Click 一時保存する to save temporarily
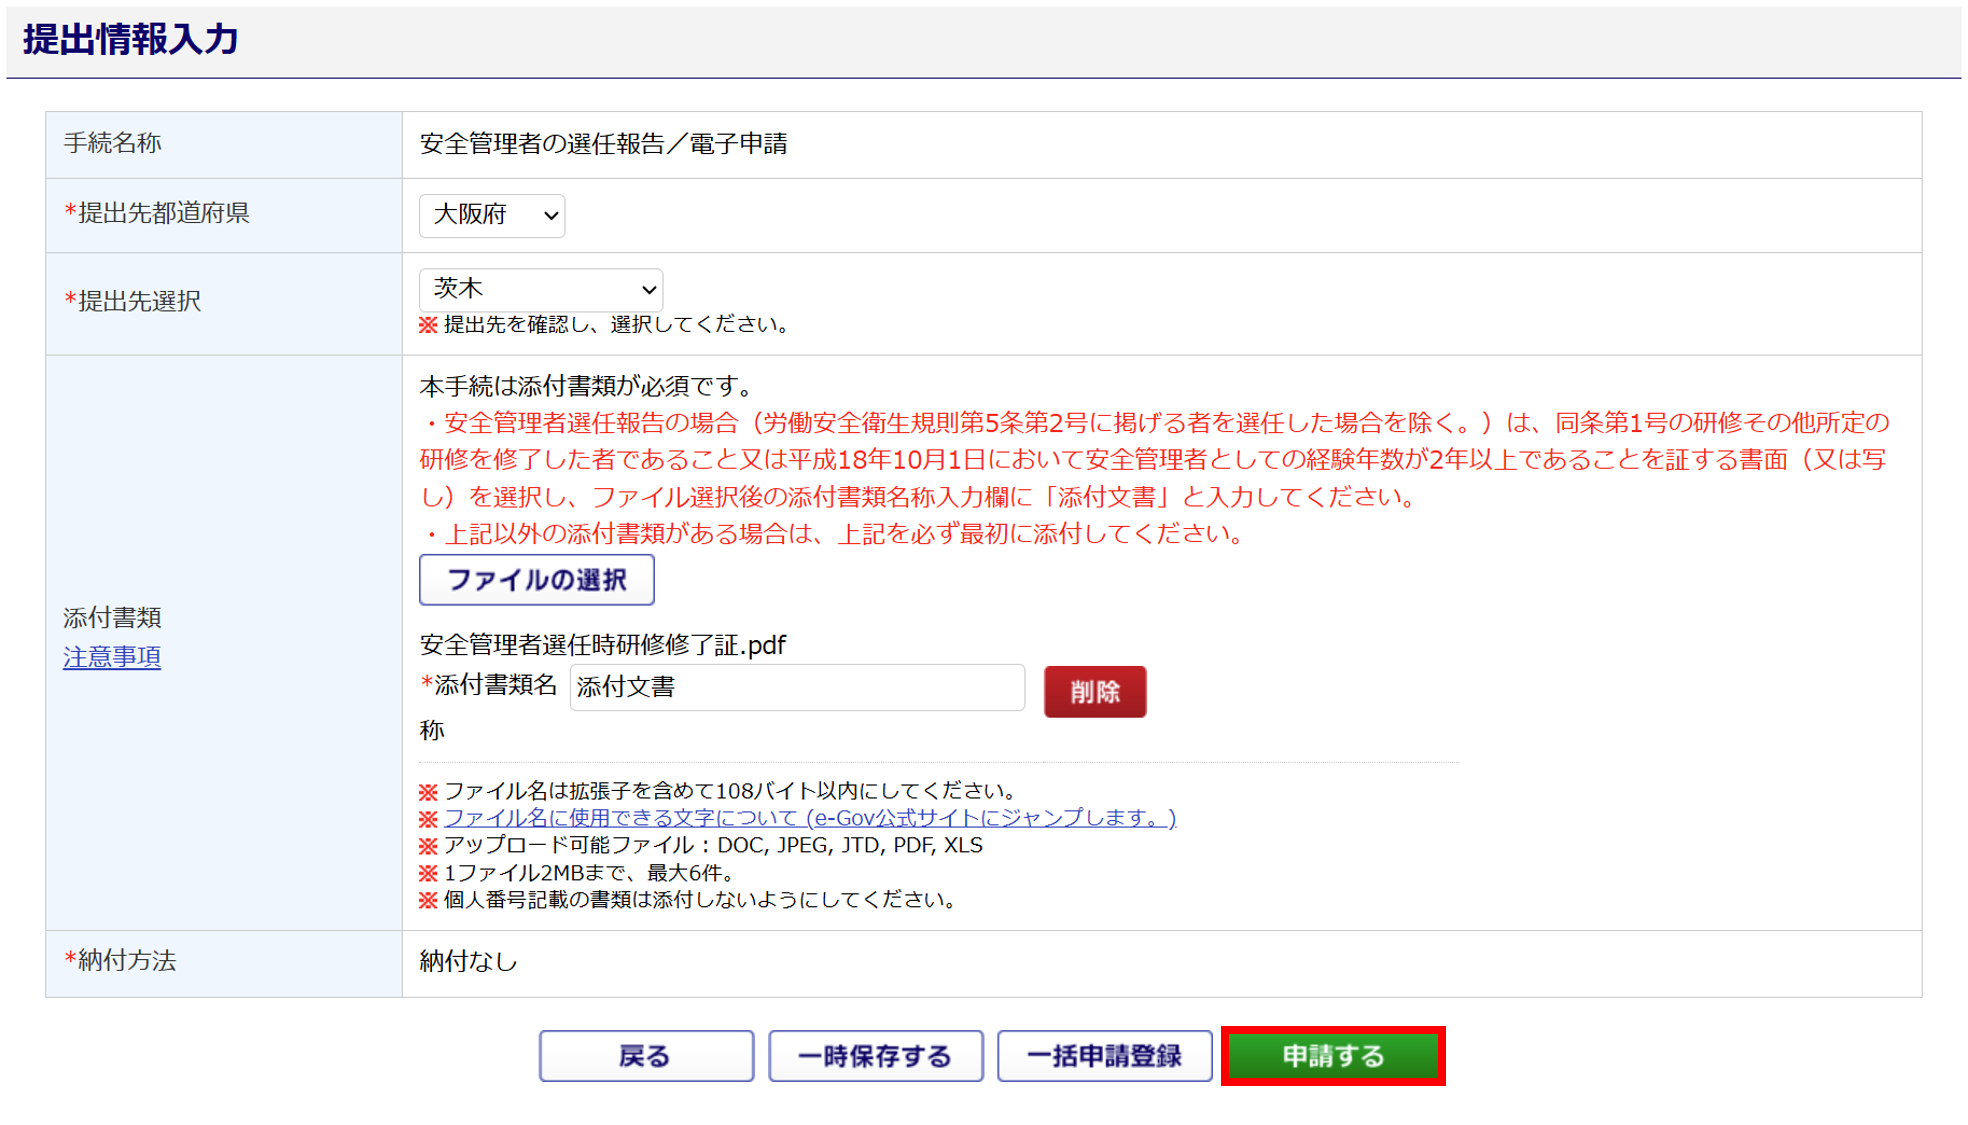Viewport: 1968px width, 1125px height. point(875,1056)
